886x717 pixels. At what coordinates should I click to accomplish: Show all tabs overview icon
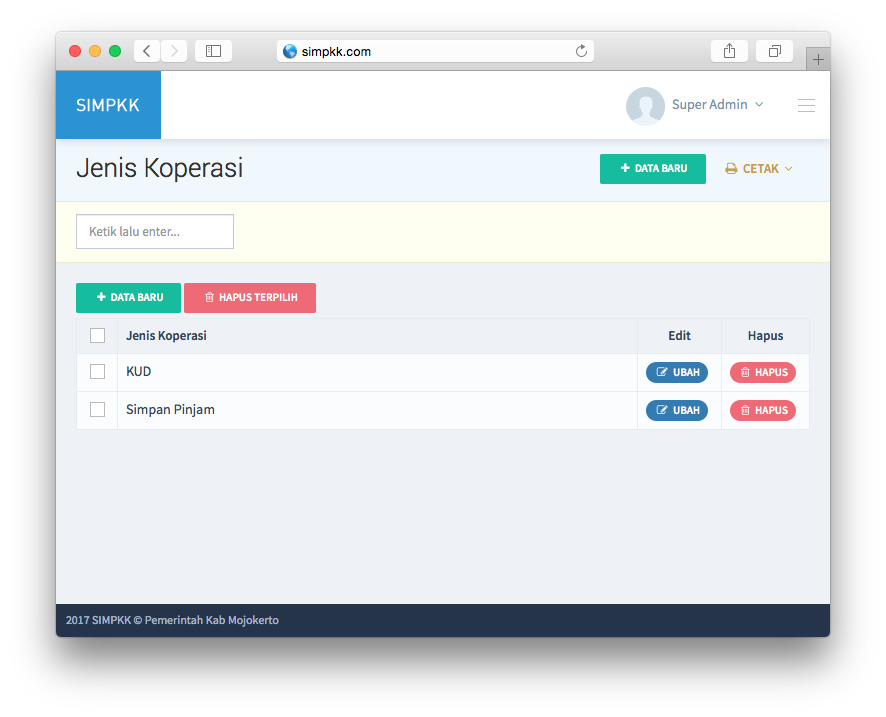[x=774, y=51]
